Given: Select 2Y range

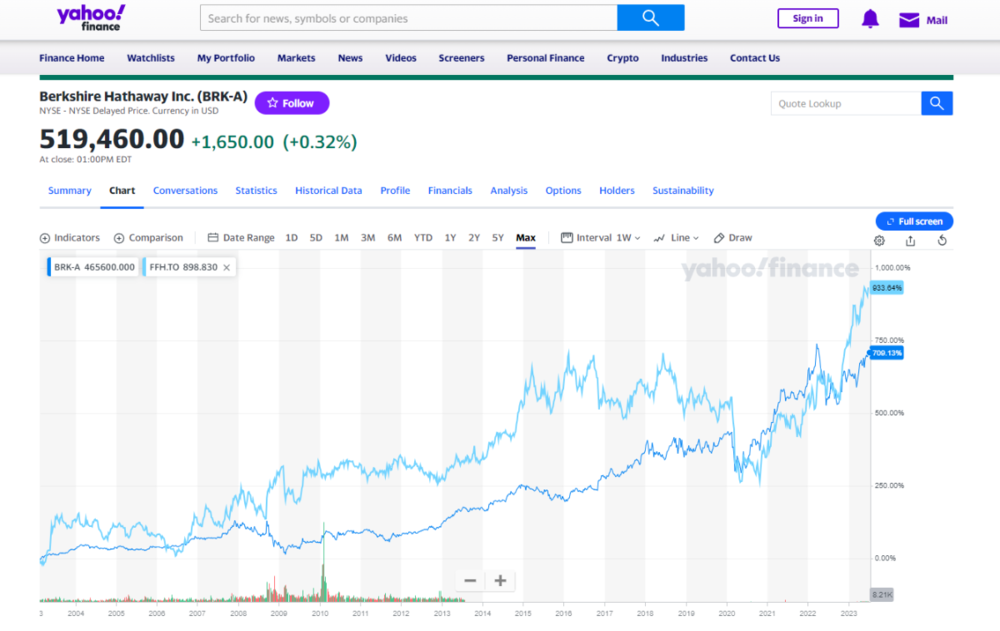Looking at the screenshot, I should [474, 237].
